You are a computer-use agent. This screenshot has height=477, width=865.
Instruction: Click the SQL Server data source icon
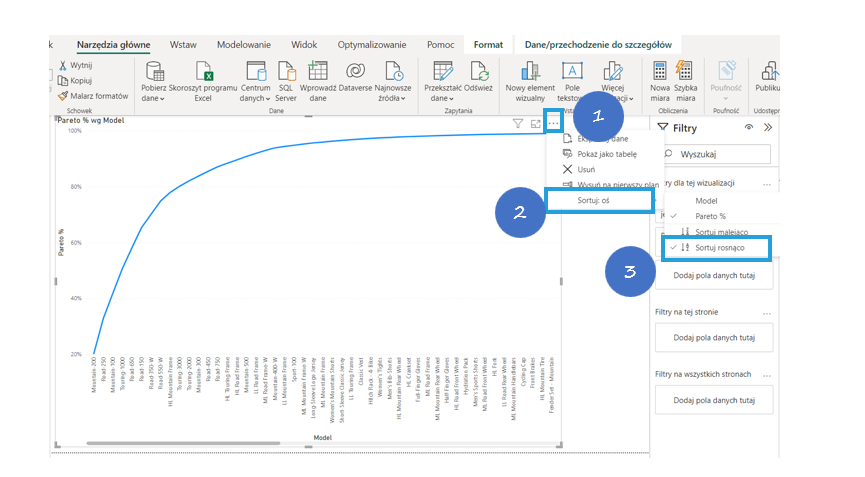point(286,72)
